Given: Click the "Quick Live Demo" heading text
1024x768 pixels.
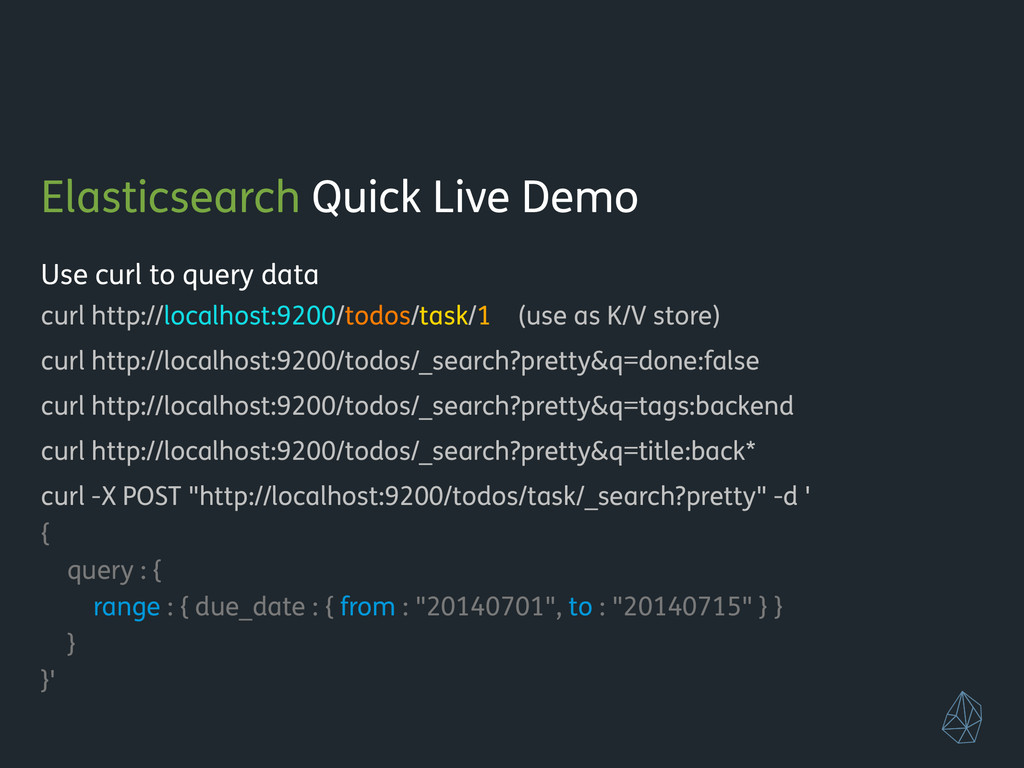Looking at the screenshot, I should pos(475,197).
